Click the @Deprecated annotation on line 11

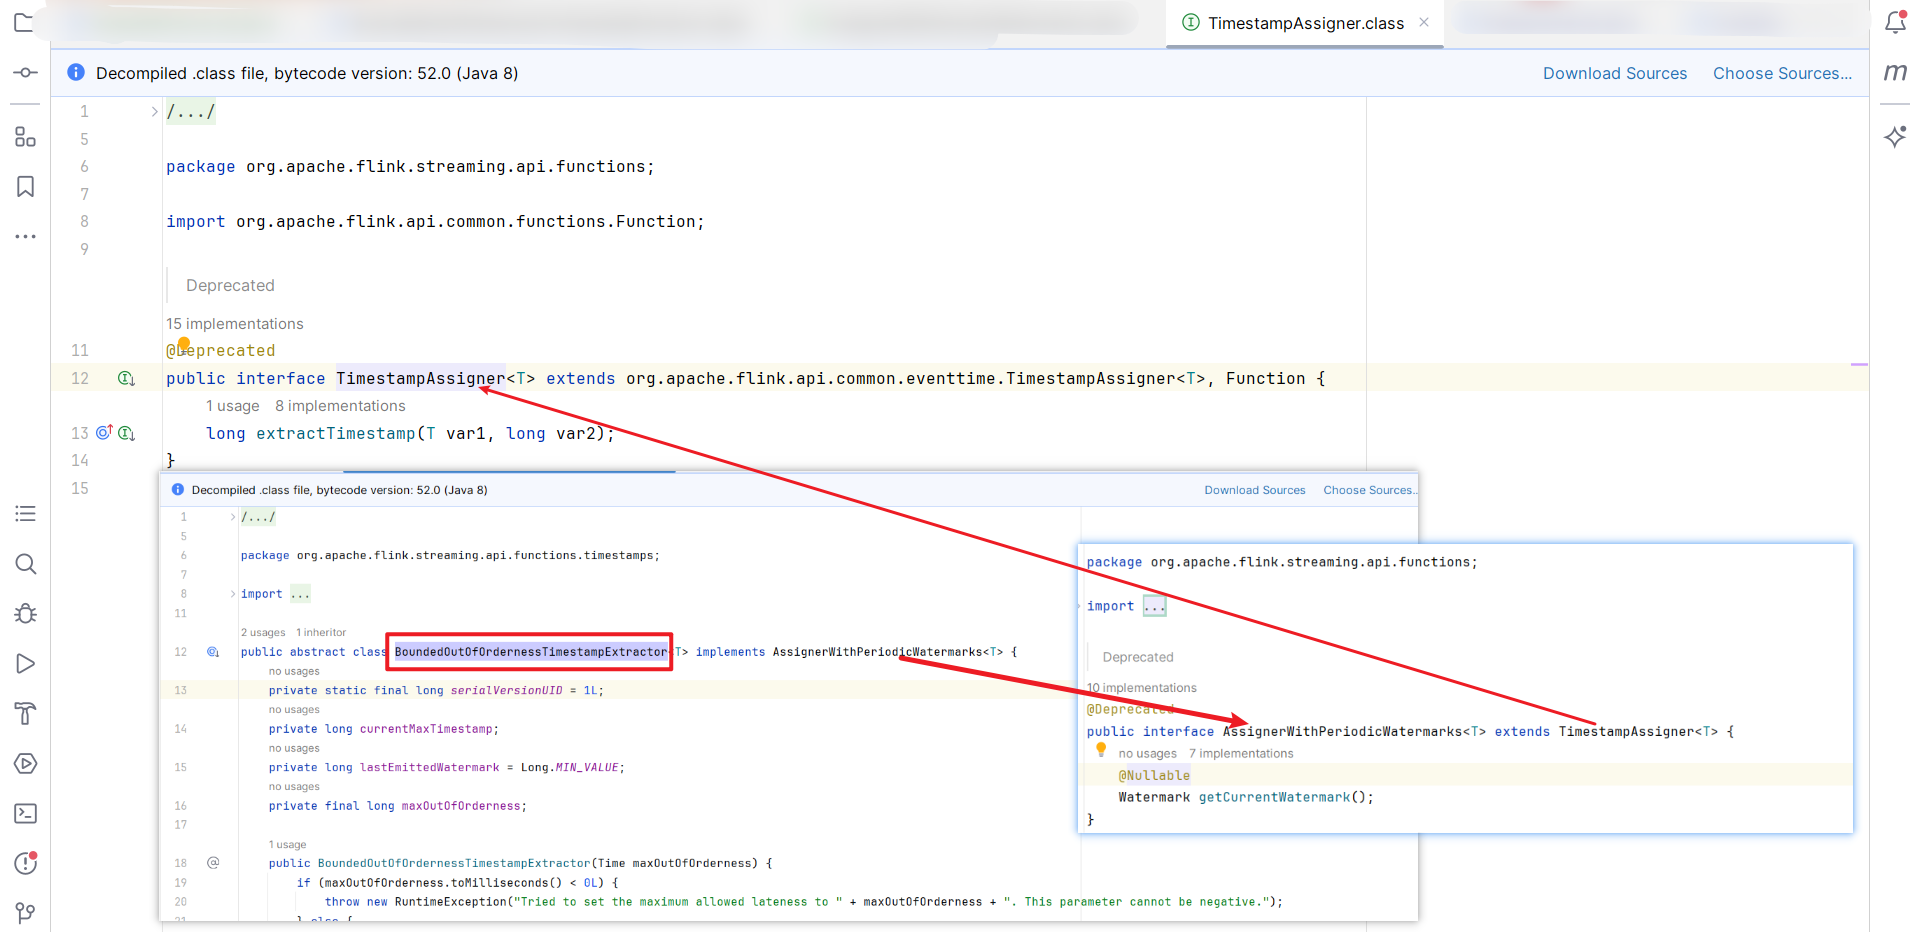click(221, 351)
